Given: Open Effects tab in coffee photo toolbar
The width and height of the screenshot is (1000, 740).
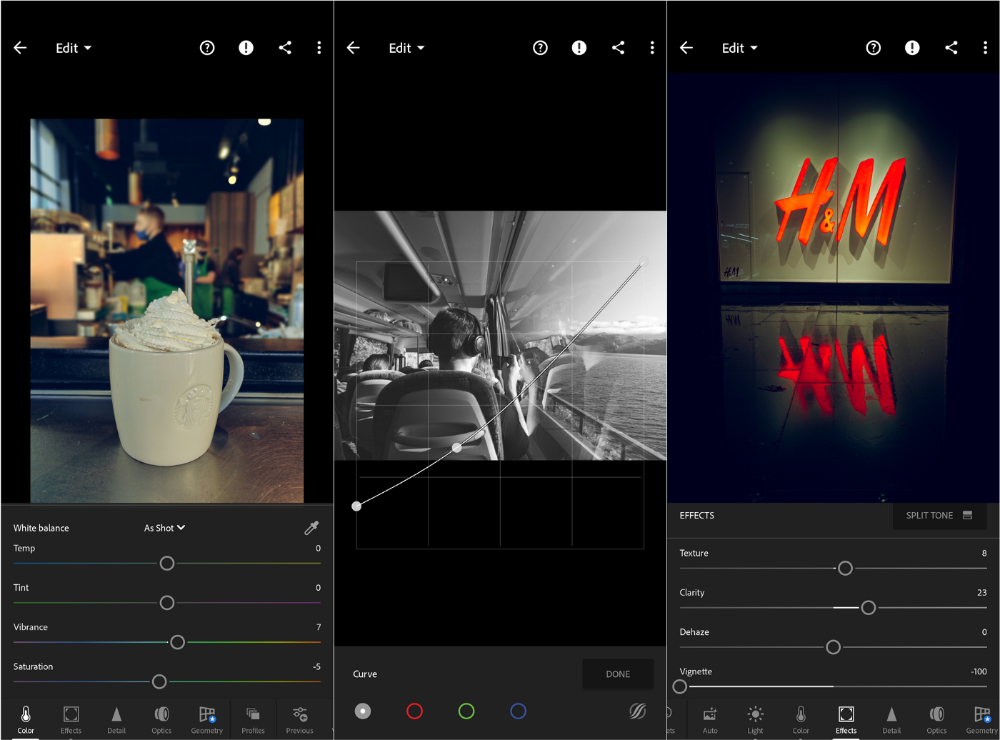Looking at the screenshot, I should click(71, 720).
